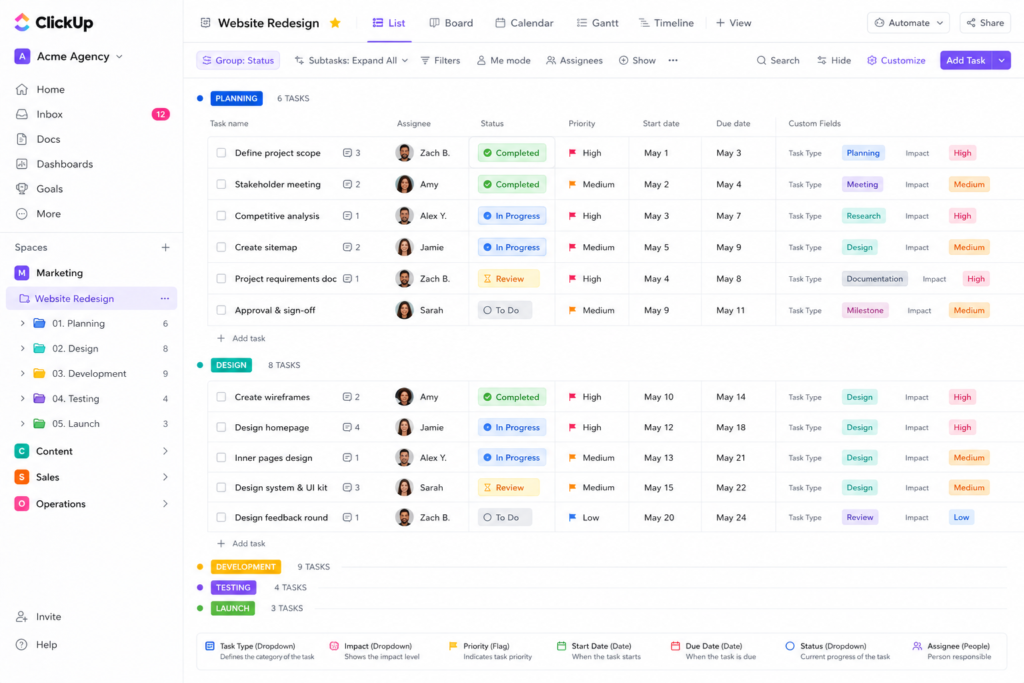Expand the 01. Planning folder
Screen dimensions: 1024x683
(x=22, y=323)
